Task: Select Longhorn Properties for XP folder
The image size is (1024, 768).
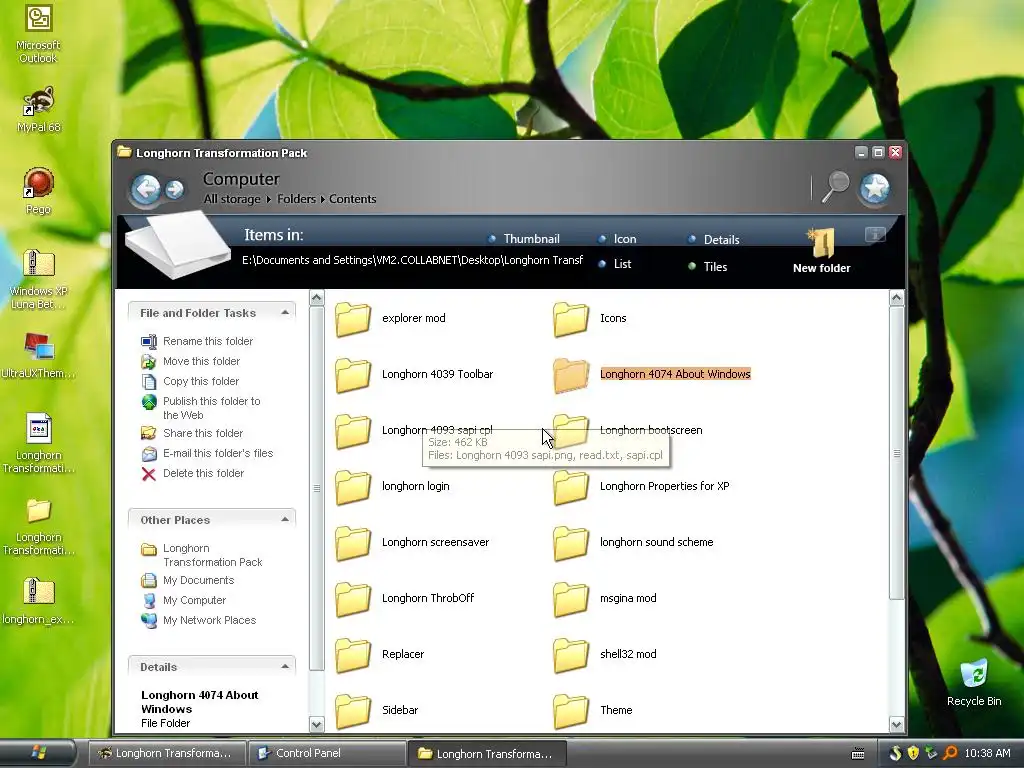Action: click(x=641, y=487)
